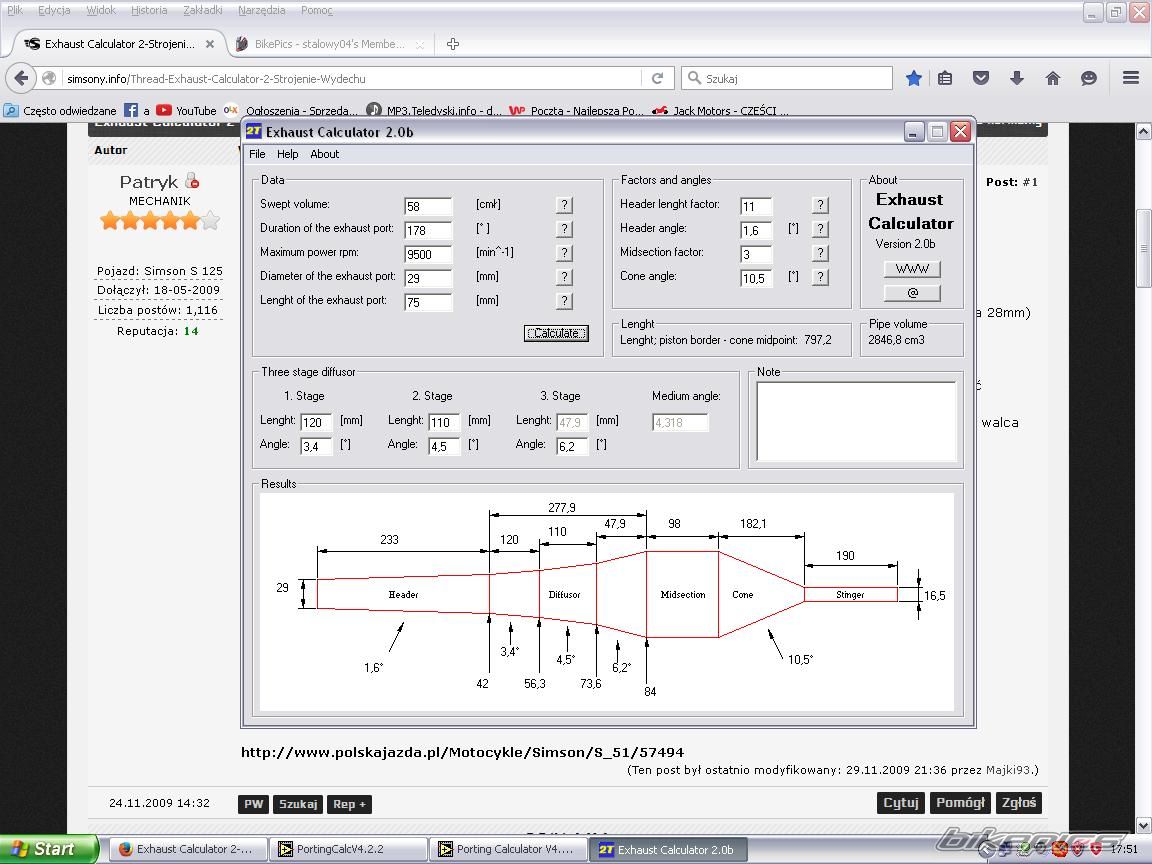Open the About menu in Exhaust Calculator

pos(325,154)
